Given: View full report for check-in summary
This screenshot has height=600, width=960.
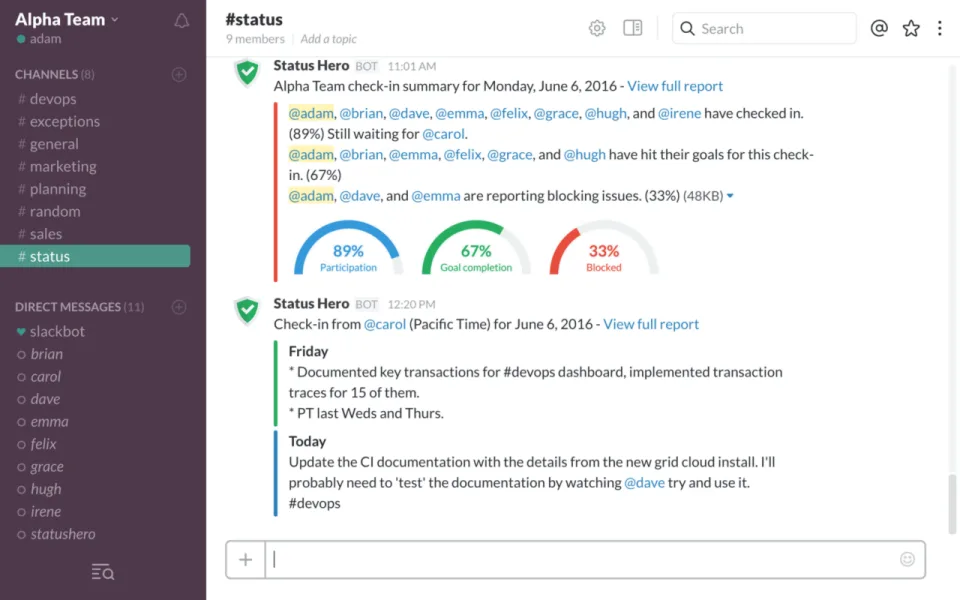Looking at the screenshot, I should 675,86.
